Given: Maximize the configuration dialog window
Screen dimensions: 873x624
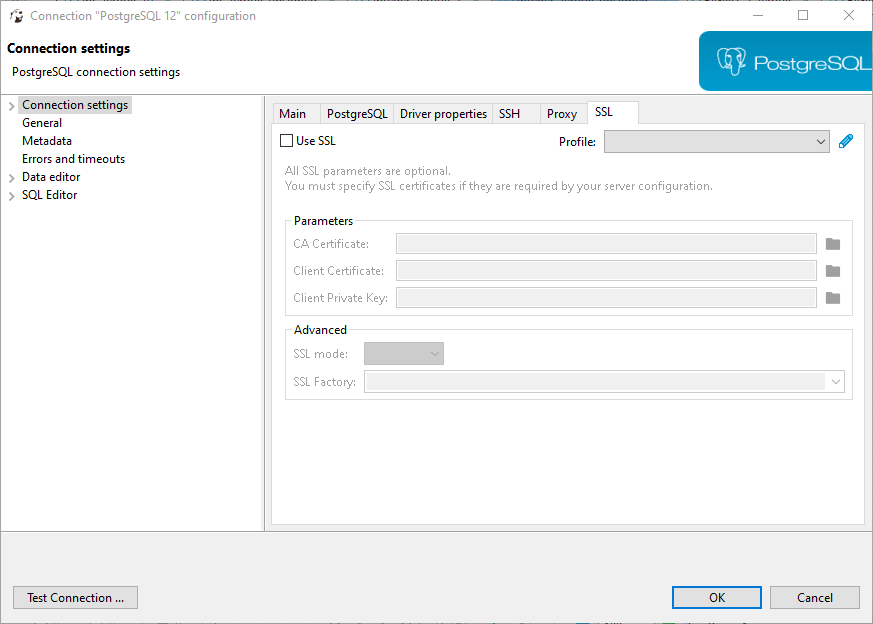Looking at the screenshot, I should point(803,16).
